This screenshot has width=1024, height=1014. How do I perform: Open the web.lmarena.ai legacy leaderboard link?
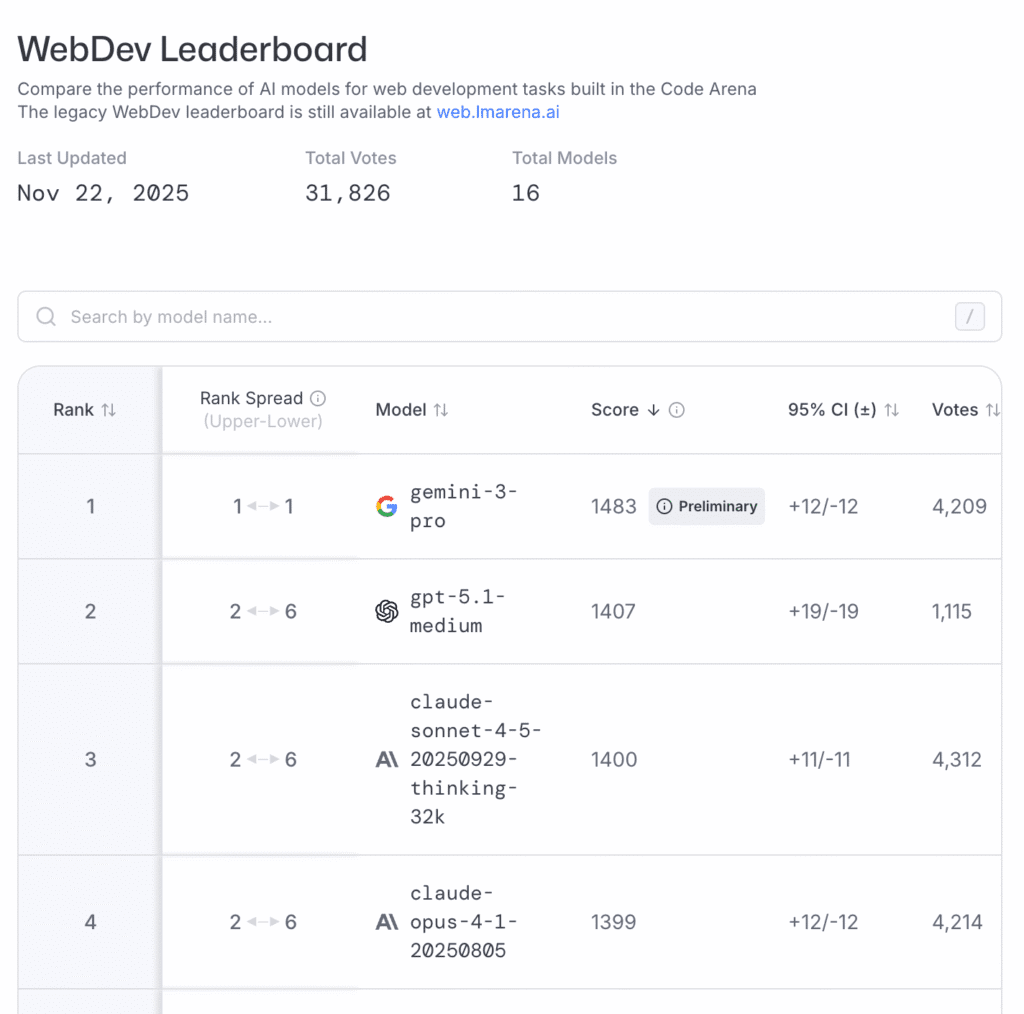click(x=498, y=112)
